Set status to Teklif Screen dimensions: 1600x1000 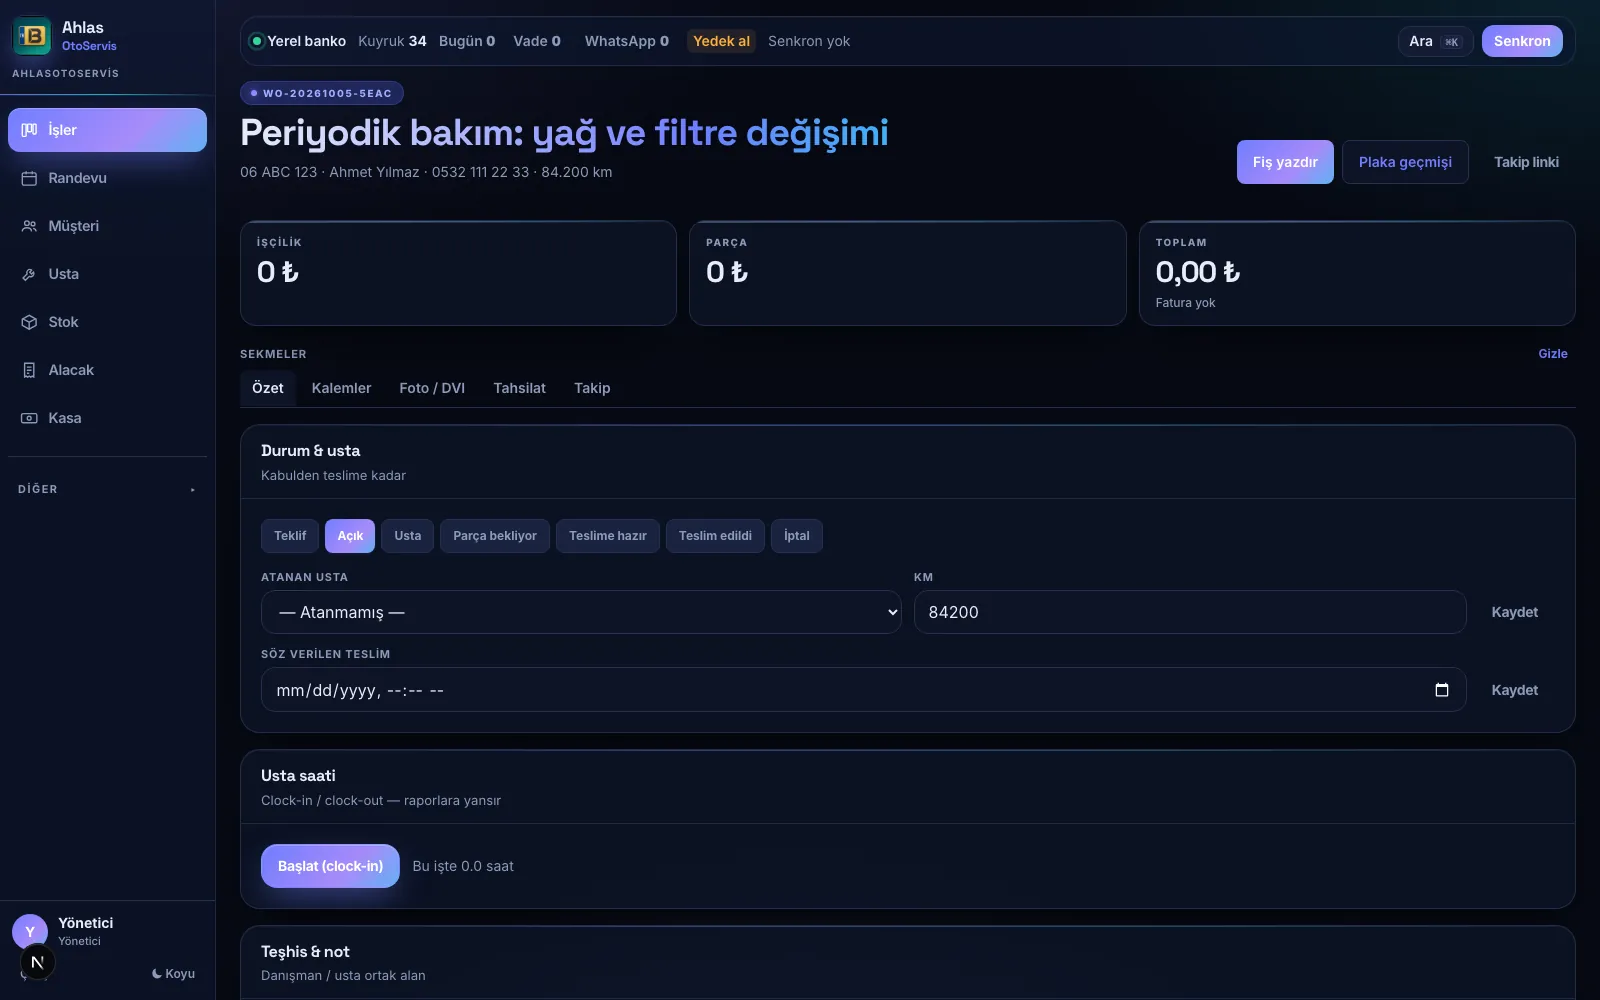pos(290,536)
